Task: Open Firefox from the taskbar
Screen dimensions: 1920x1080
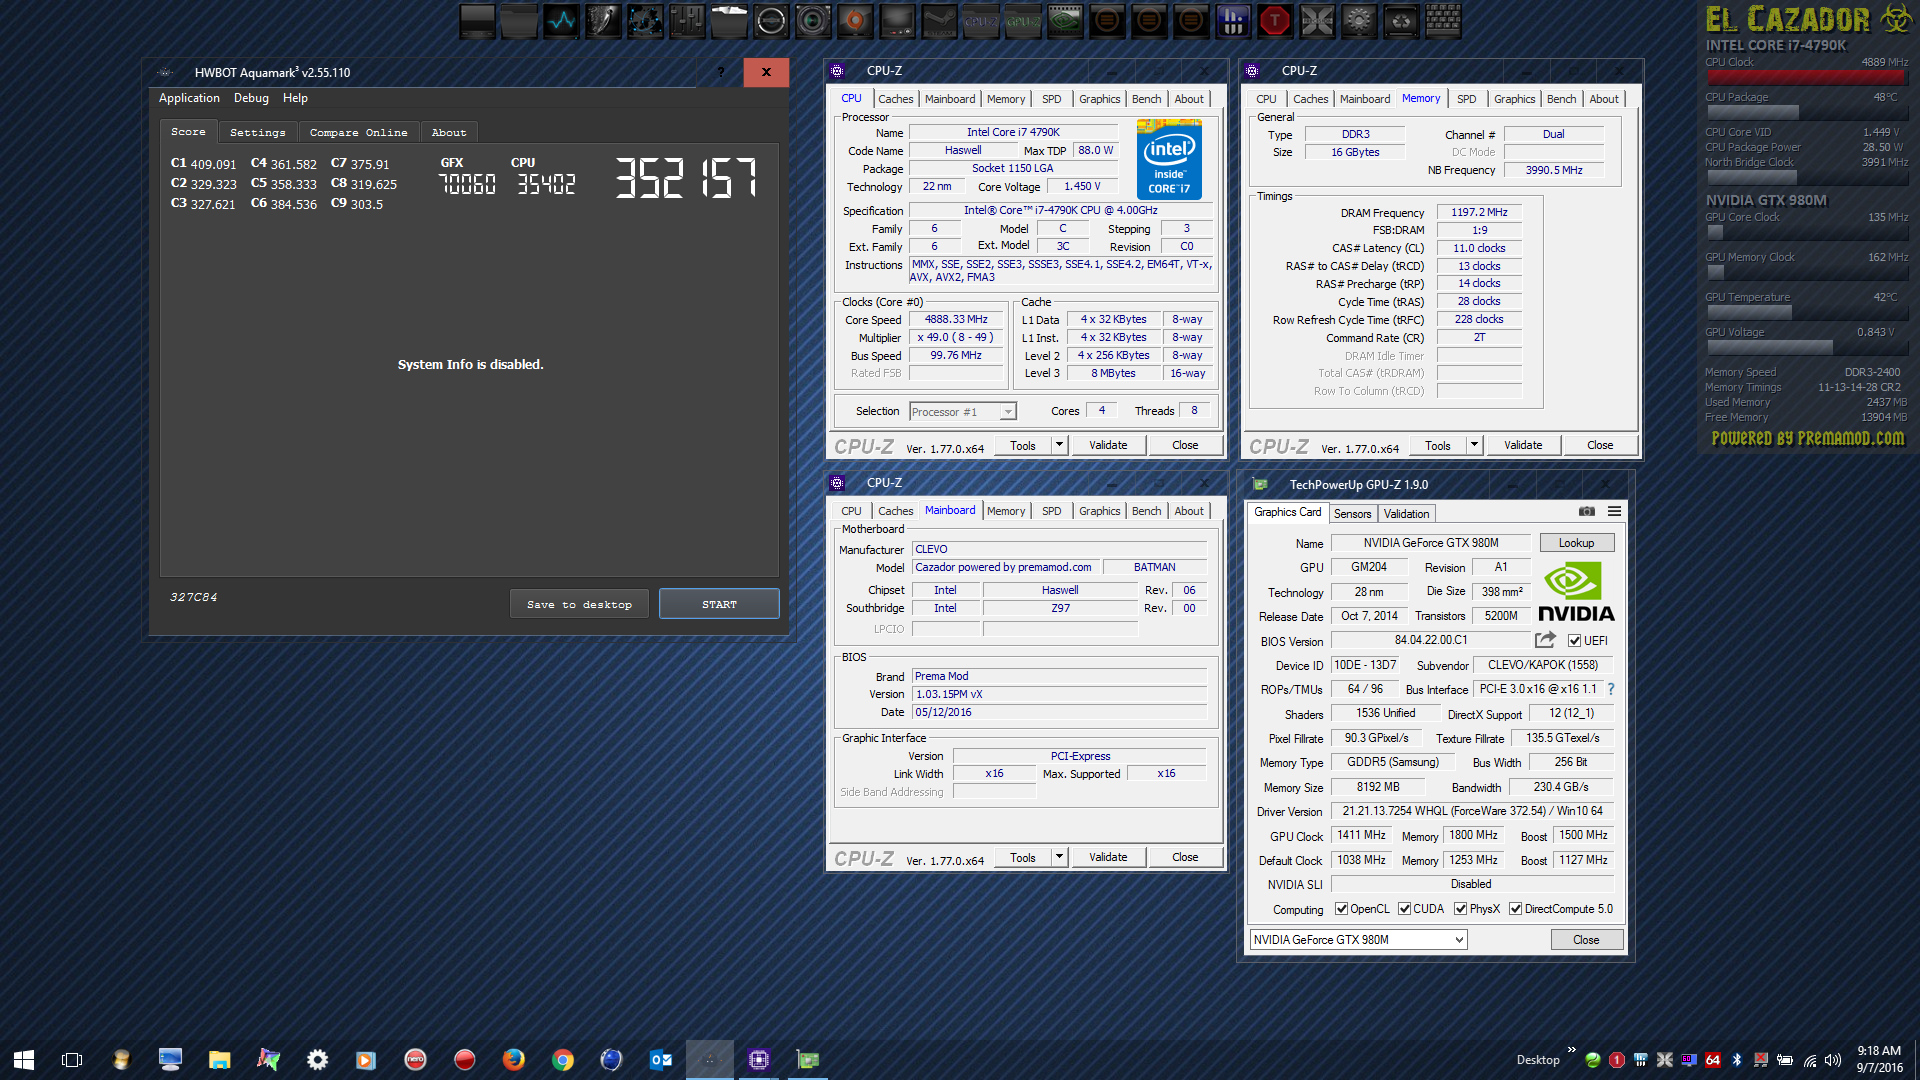Action: point(513,1059)
